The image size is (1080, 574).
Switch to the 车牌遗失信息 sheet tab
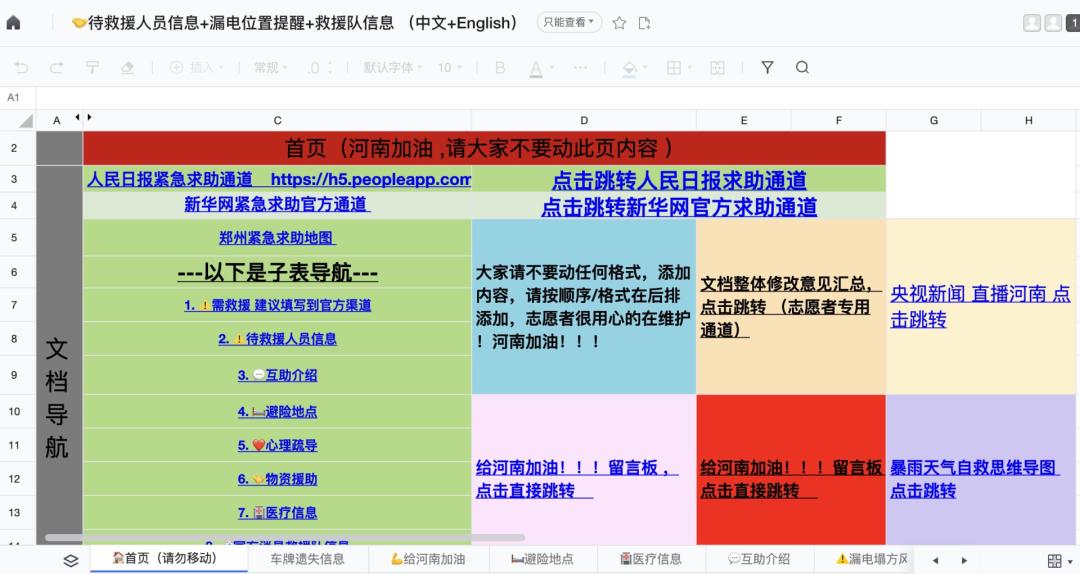coord(307,559)
